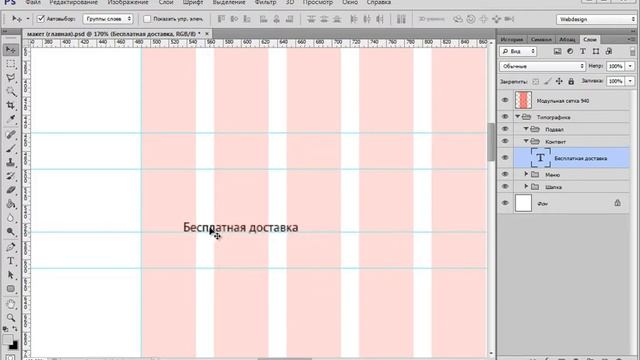Open the fill (Заливка) slider arrow
This screenshot has width=640, height=360.
click(631, 81)
